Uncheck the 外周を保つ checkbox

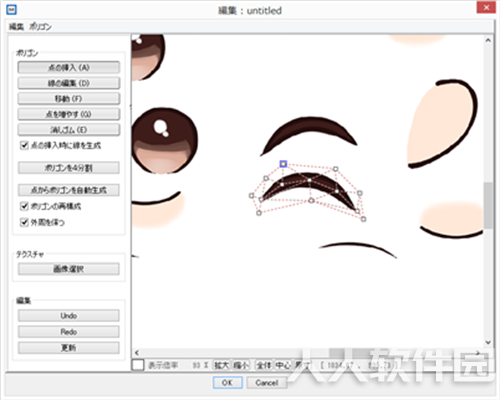pyautogui.click(x=24, y=222)
